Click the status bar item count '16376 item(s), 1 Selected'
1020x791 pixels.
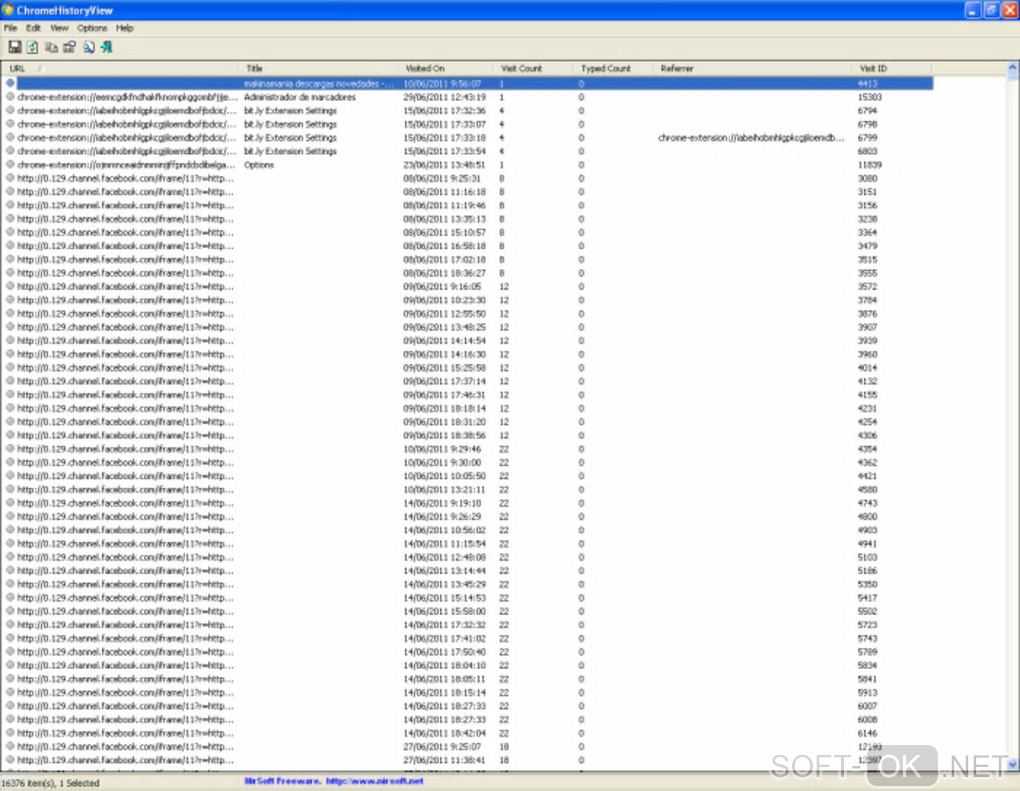51,783
